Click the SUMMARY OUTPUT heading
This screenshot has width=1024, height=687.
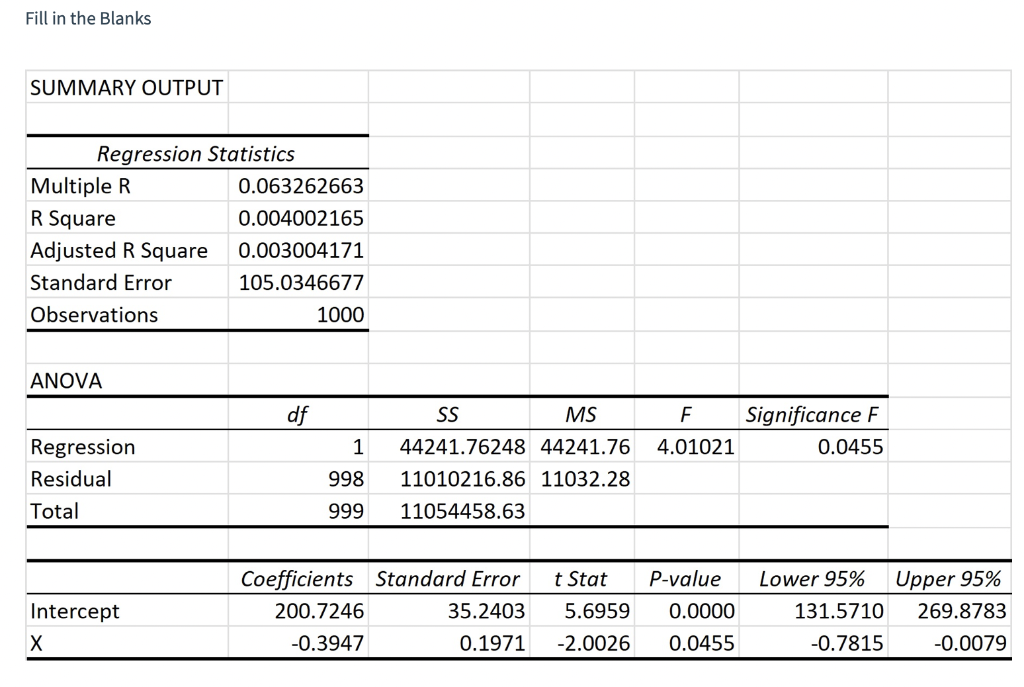coord(126,88)
